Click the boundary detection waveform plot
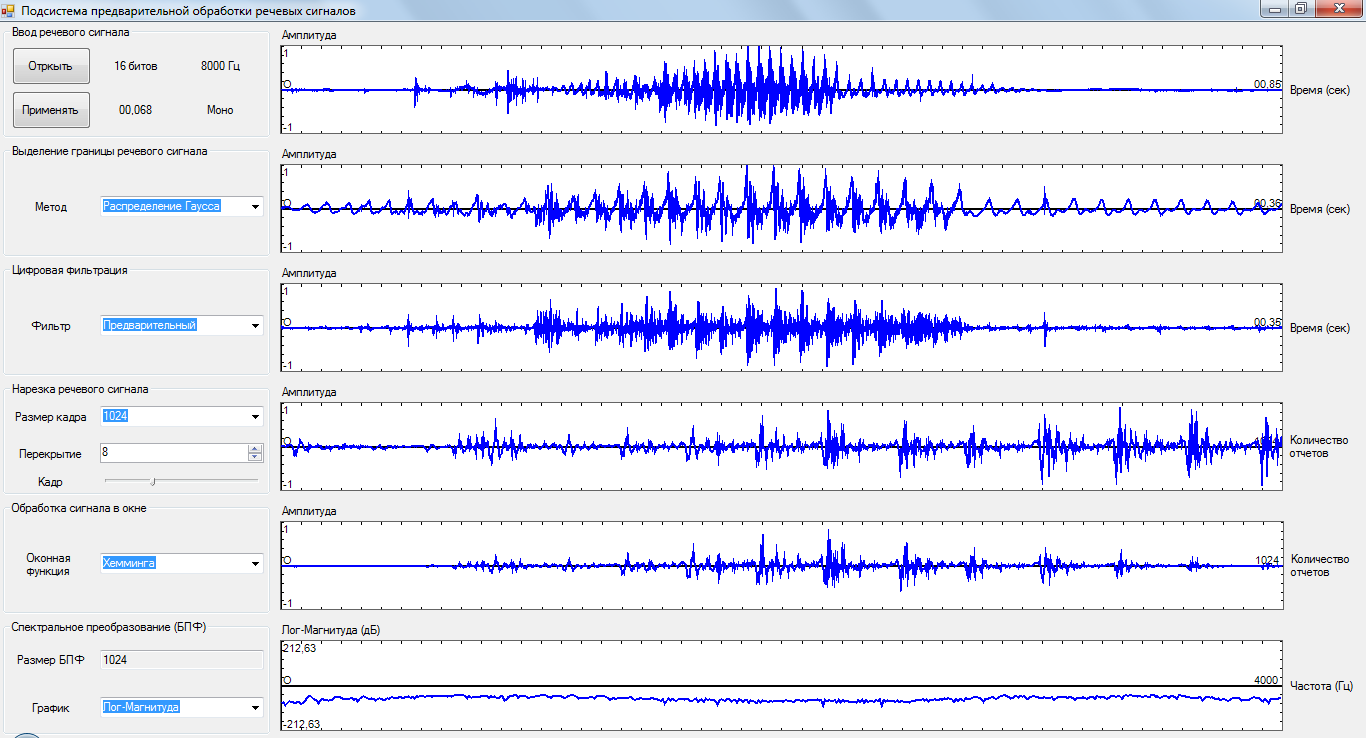Viewport: 1366px width, 738px height. 781,207
